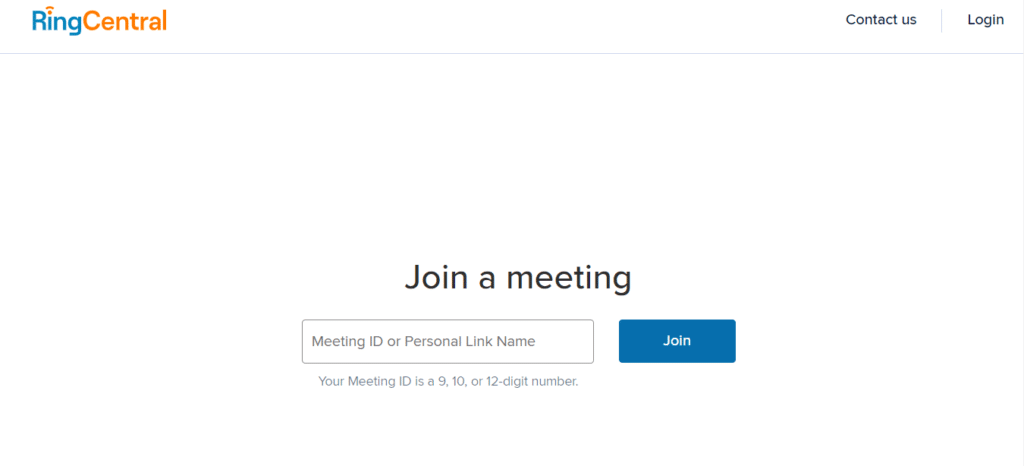Click the orange "Central" part of the logo
This screenshot has height=466, width=1024.
(123, 21)
